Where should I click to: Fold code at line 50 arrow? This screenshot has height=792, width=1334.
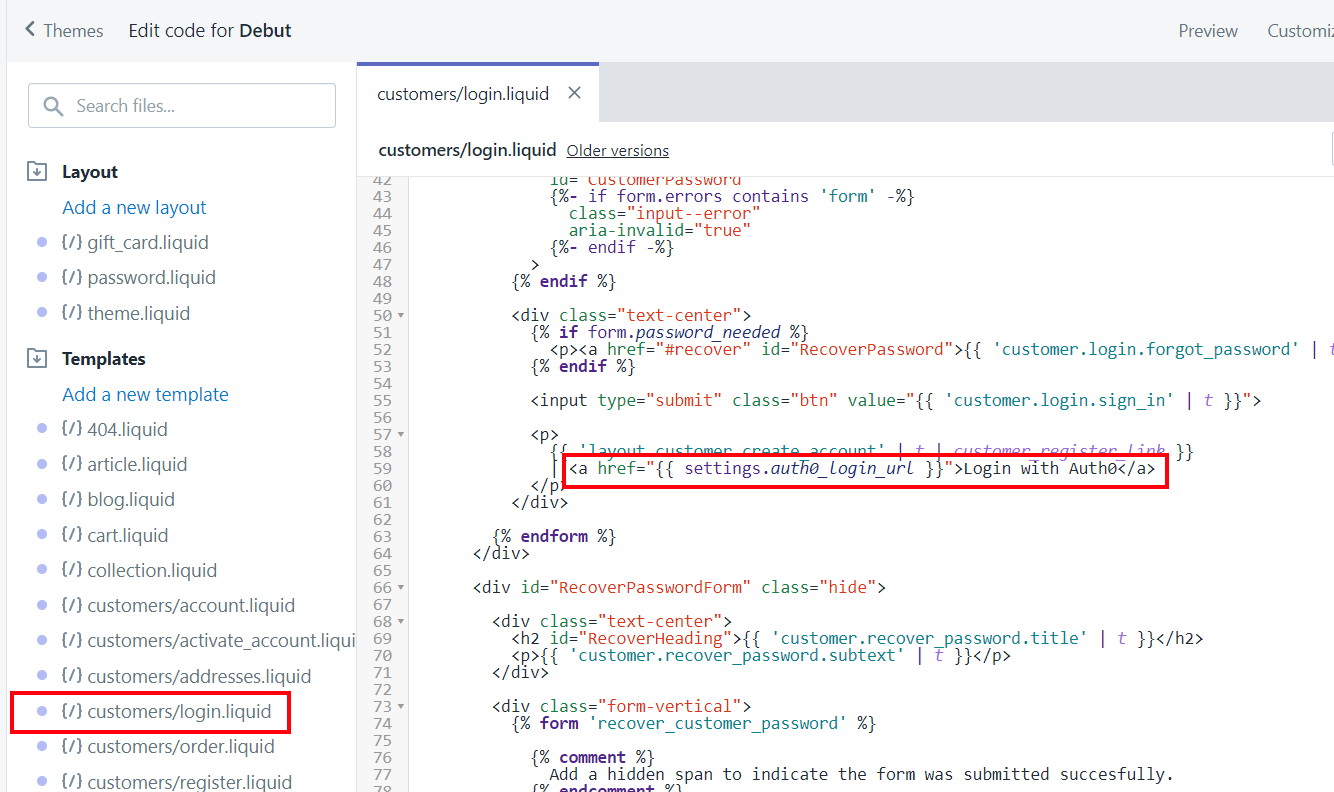pos(401,316)
